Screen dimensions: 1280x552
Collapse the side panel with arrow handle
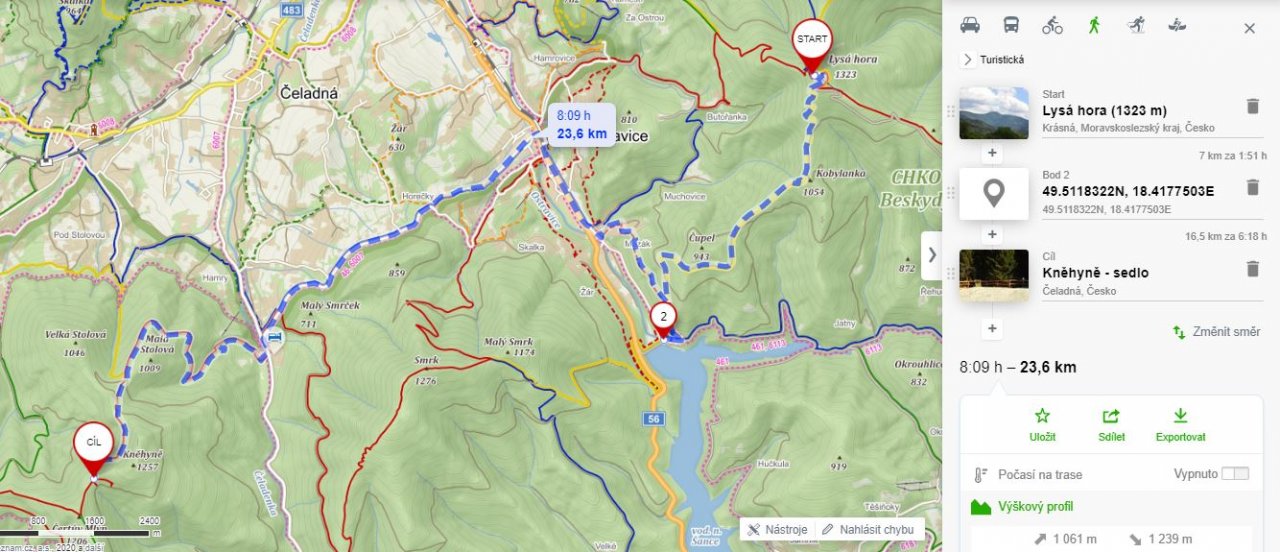point(932,255)
